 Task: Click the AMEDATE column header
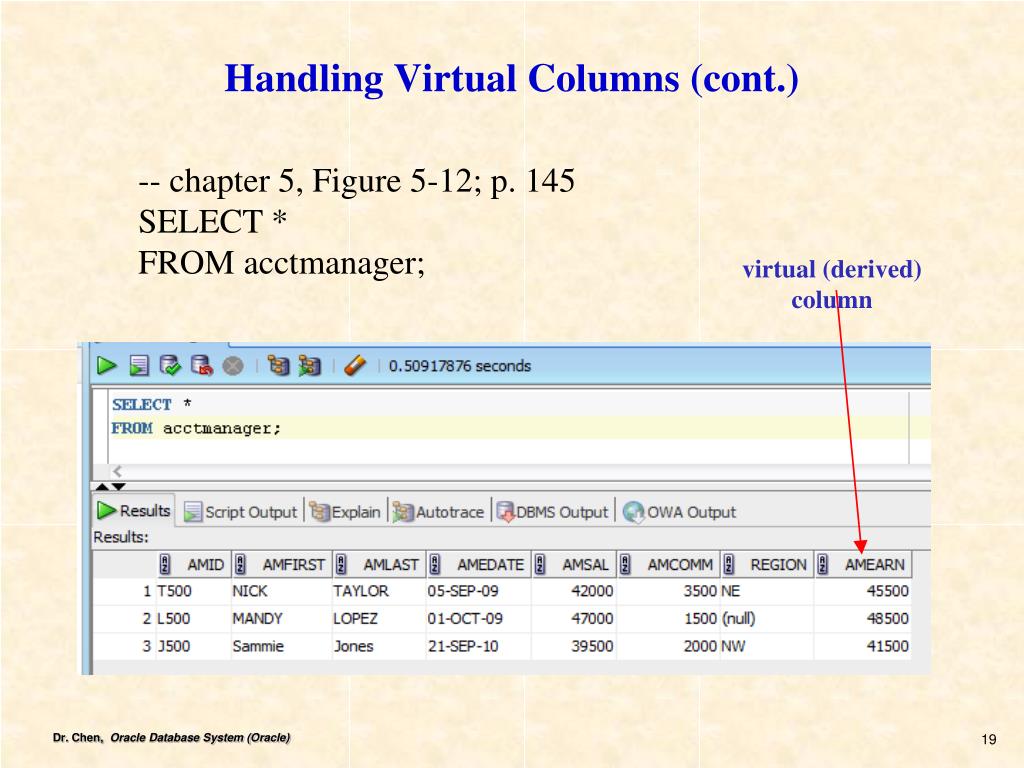tap(479, 564)
